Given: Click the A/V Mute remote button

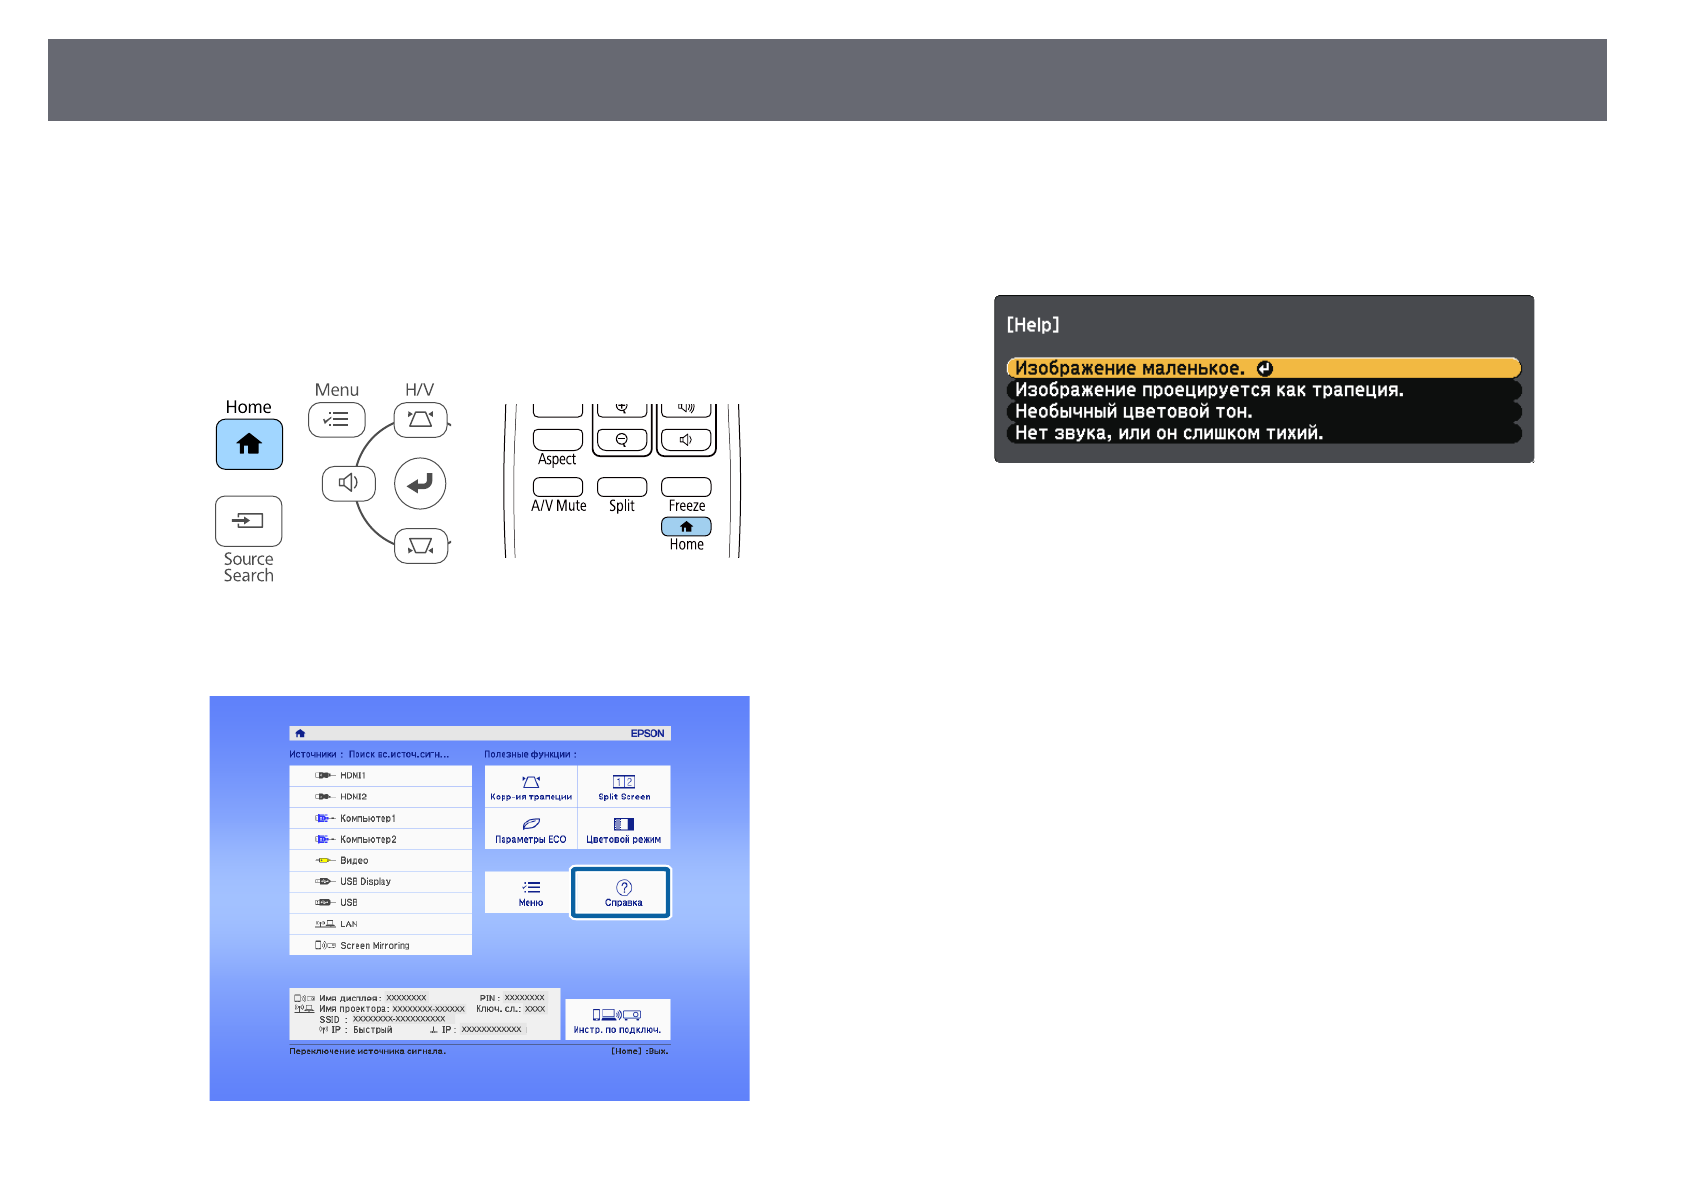Looking at the screenshot, I should [557, 487].
